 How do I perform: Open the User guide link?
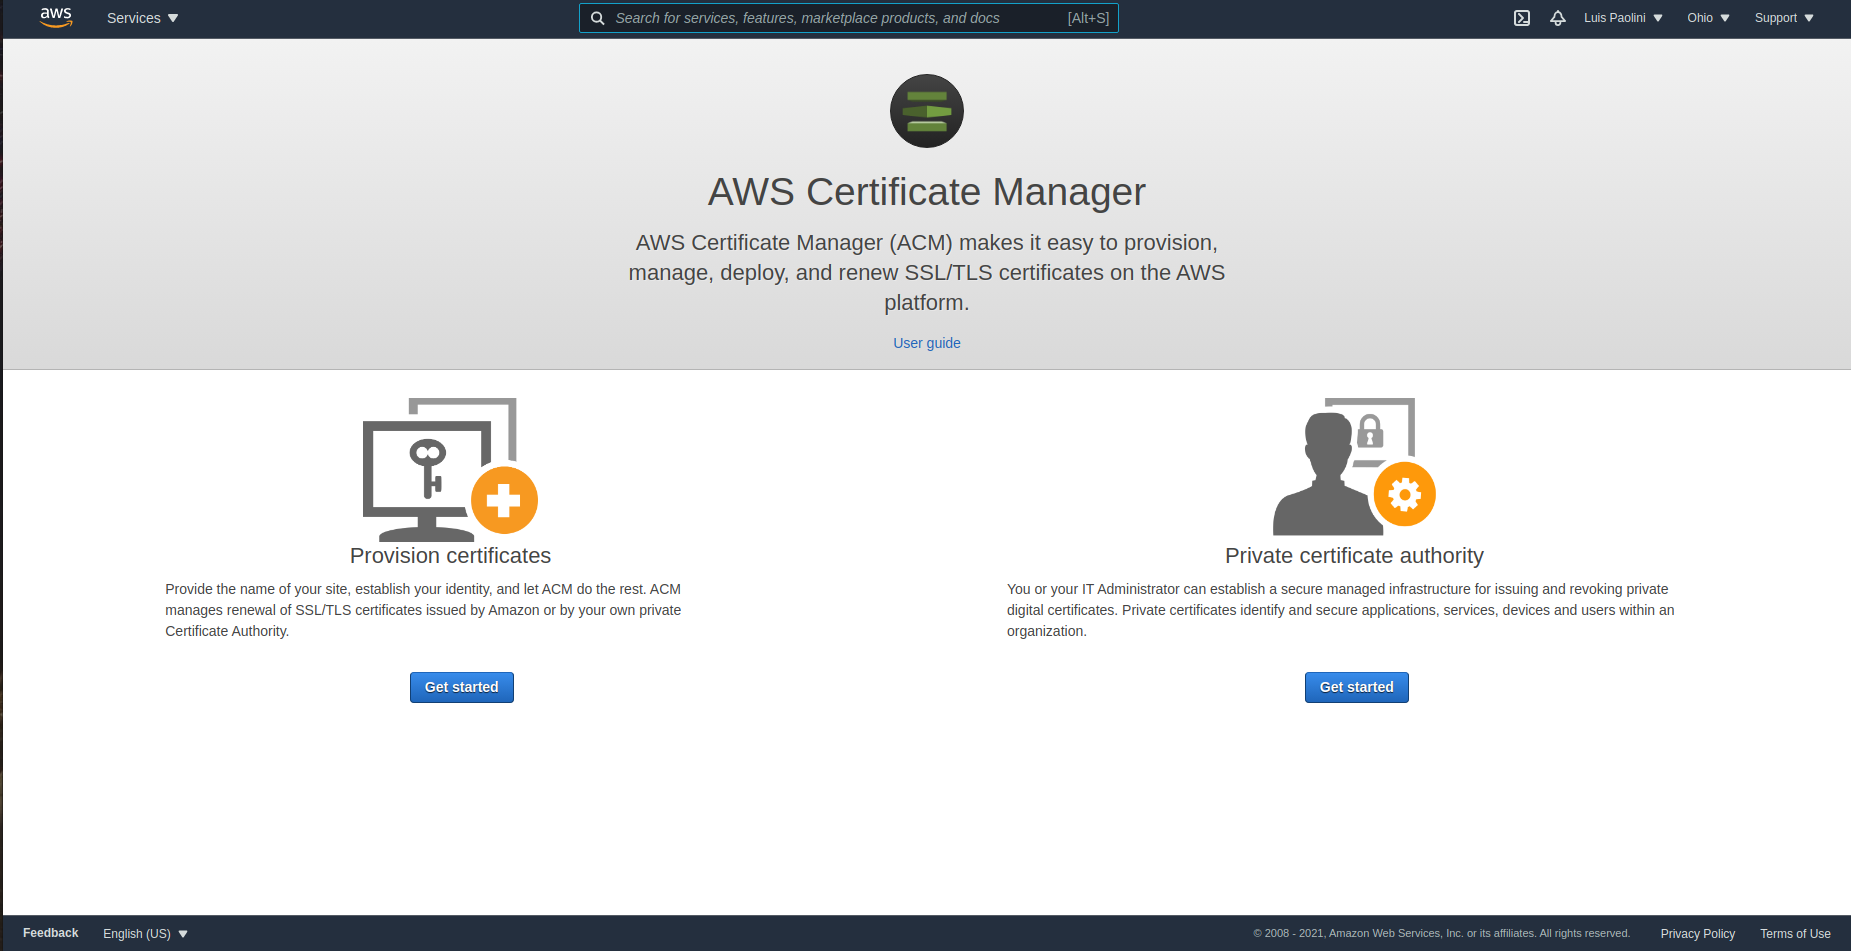click(927, 343)
